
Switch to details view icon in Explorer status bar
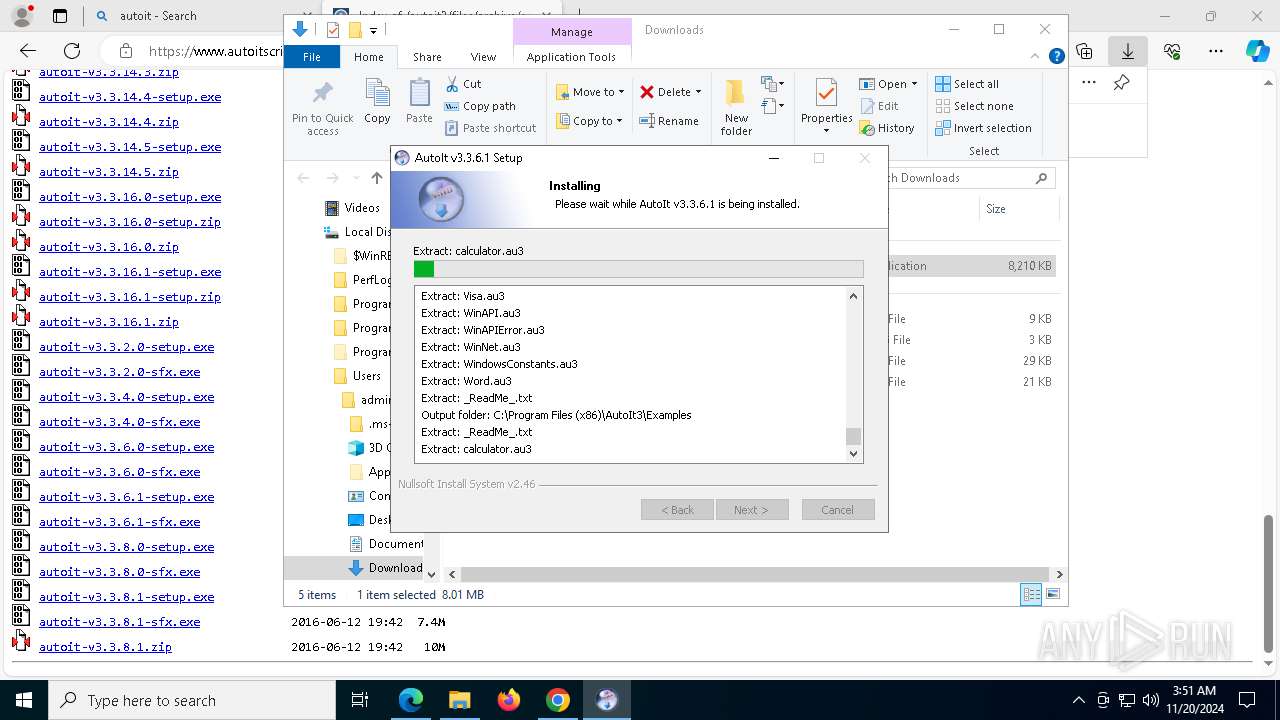[x=1031, y=594]
